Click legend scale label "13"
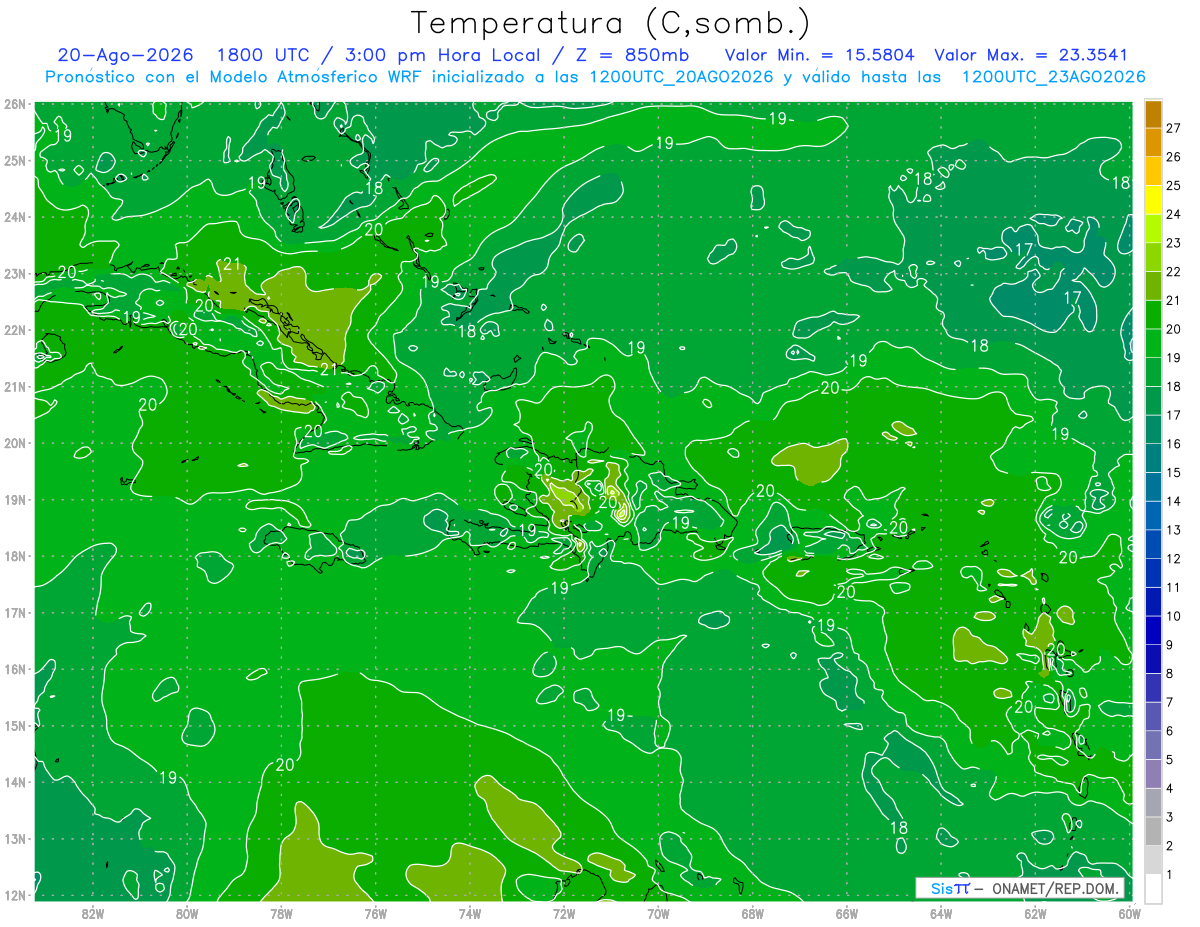The image size is (1200, 927). click(x=1174, y=530)
